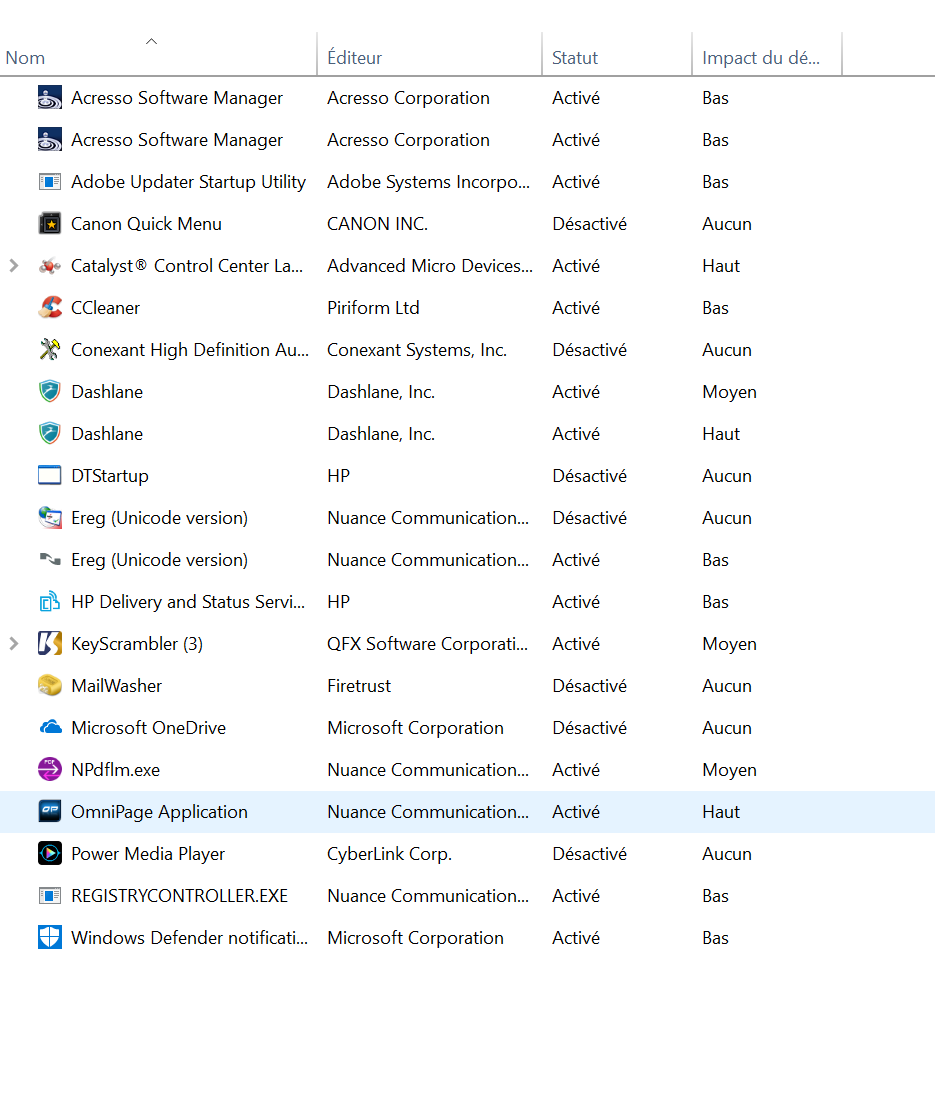This screenshot has width=935, height=1120.
Task: Click "Activé" status in the CCleaner row
Action: (x=576, y=308)
